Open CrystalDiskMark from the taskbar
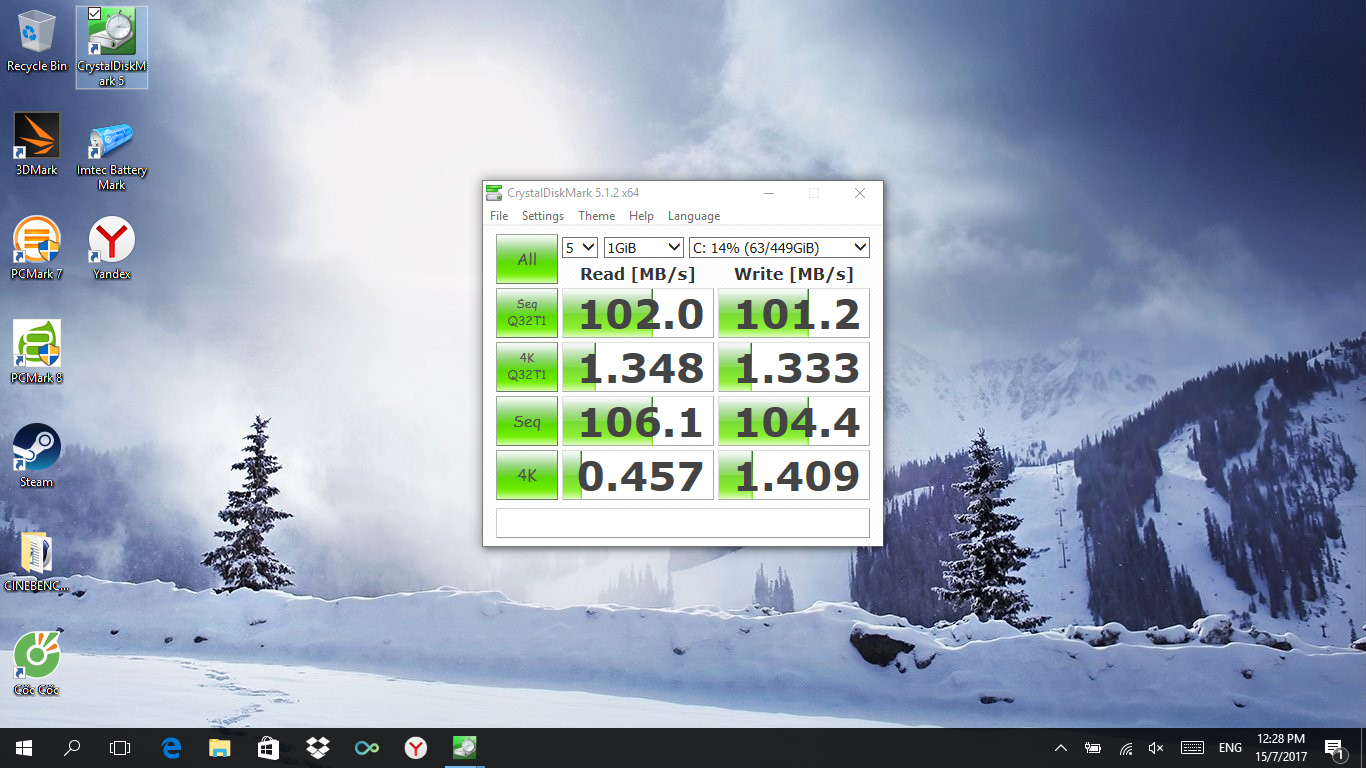 [464, 747]
